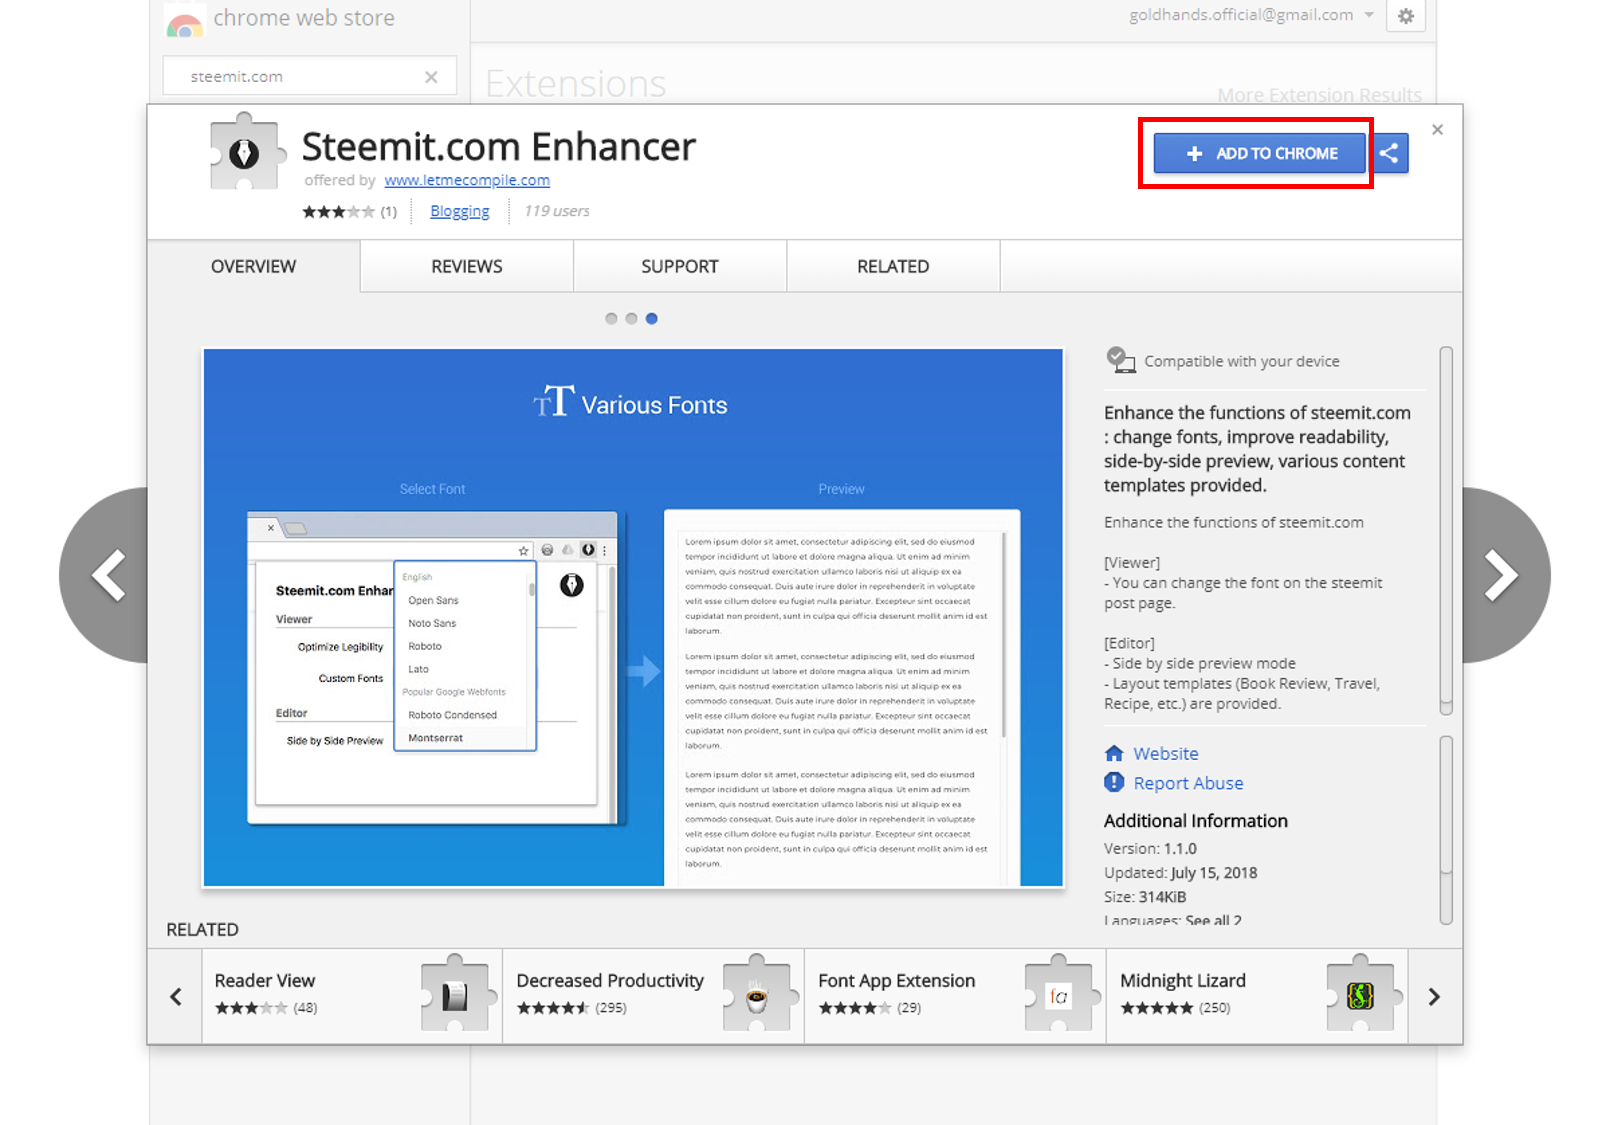Select the first screenshot carousel dot
The image size is (1606, 1125).
pos(611,318)
